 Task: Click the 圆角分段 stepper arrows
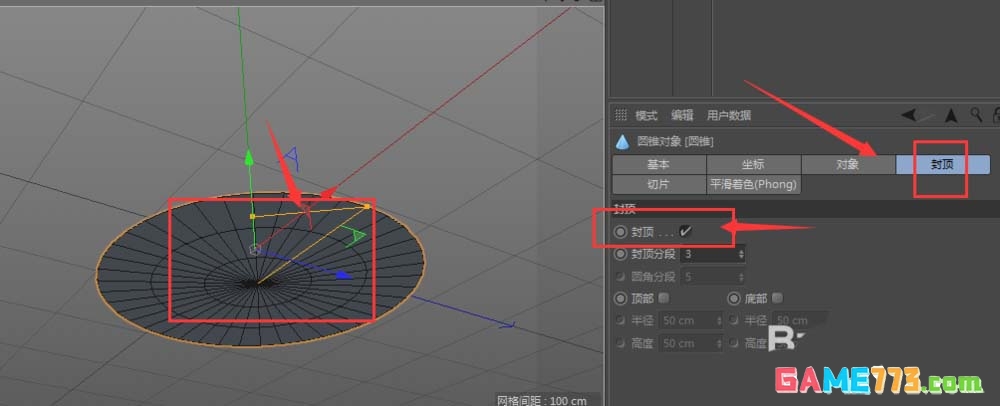(x=741, y=277)
